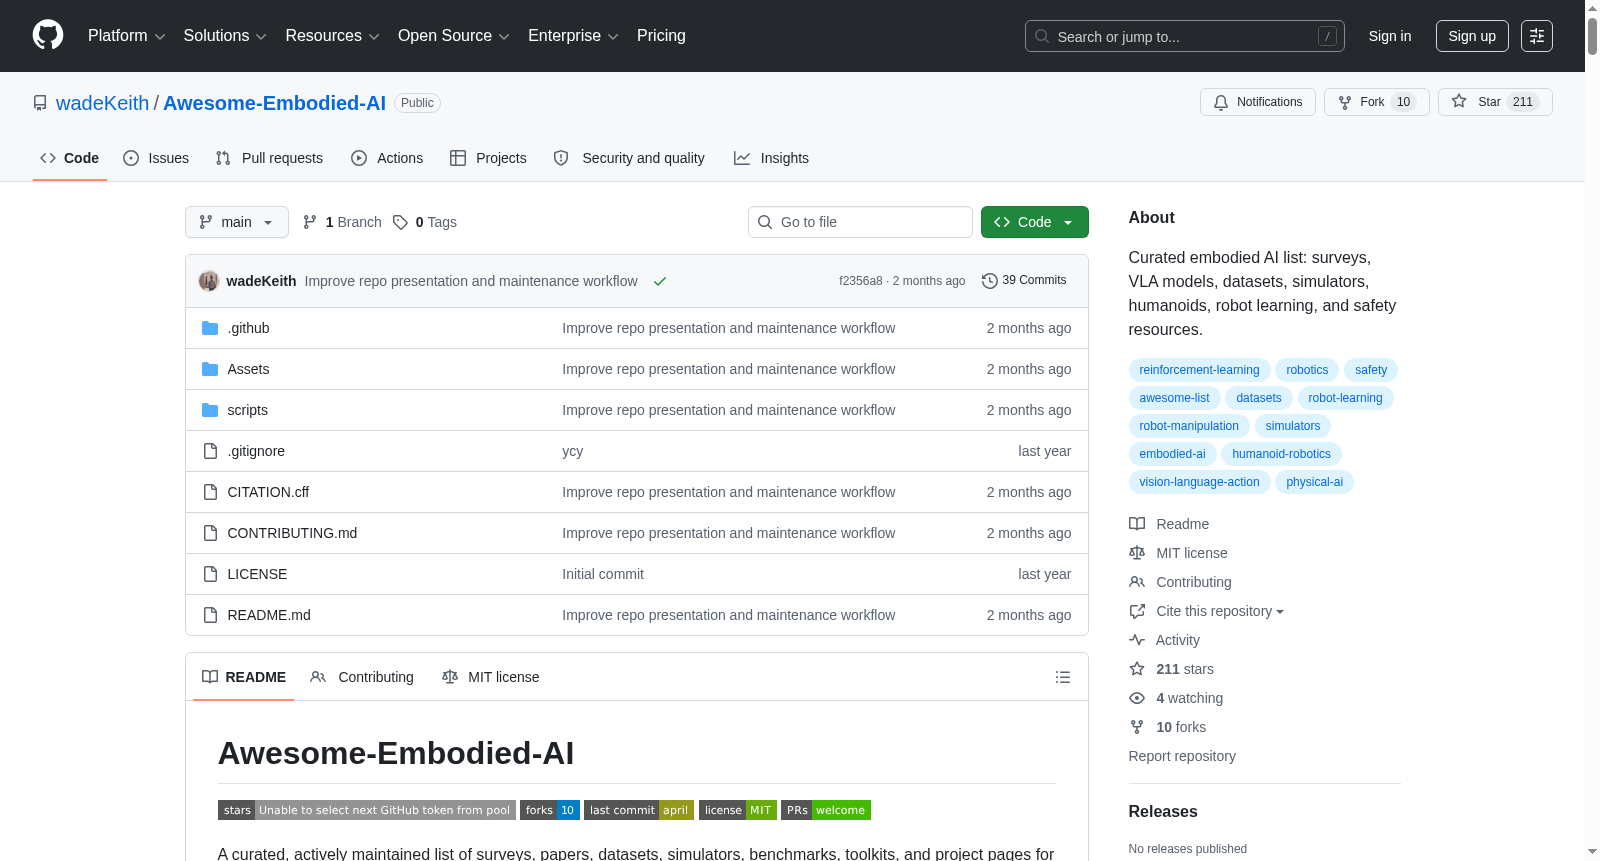This screenshot has height=861, width=1600.
Task: Open the wadeKeith owner profile link
Action: coord(102,103)
